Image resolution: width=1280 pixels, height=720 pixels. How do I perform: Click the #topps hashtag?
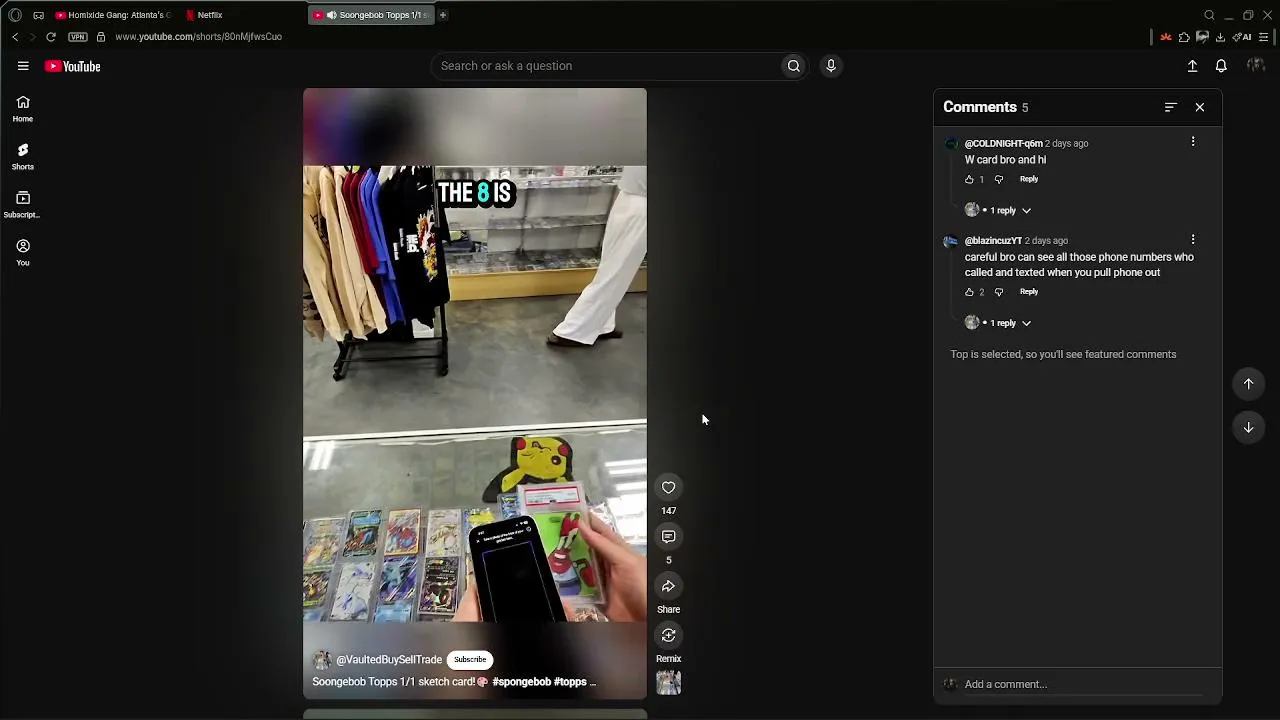(570, 682)
